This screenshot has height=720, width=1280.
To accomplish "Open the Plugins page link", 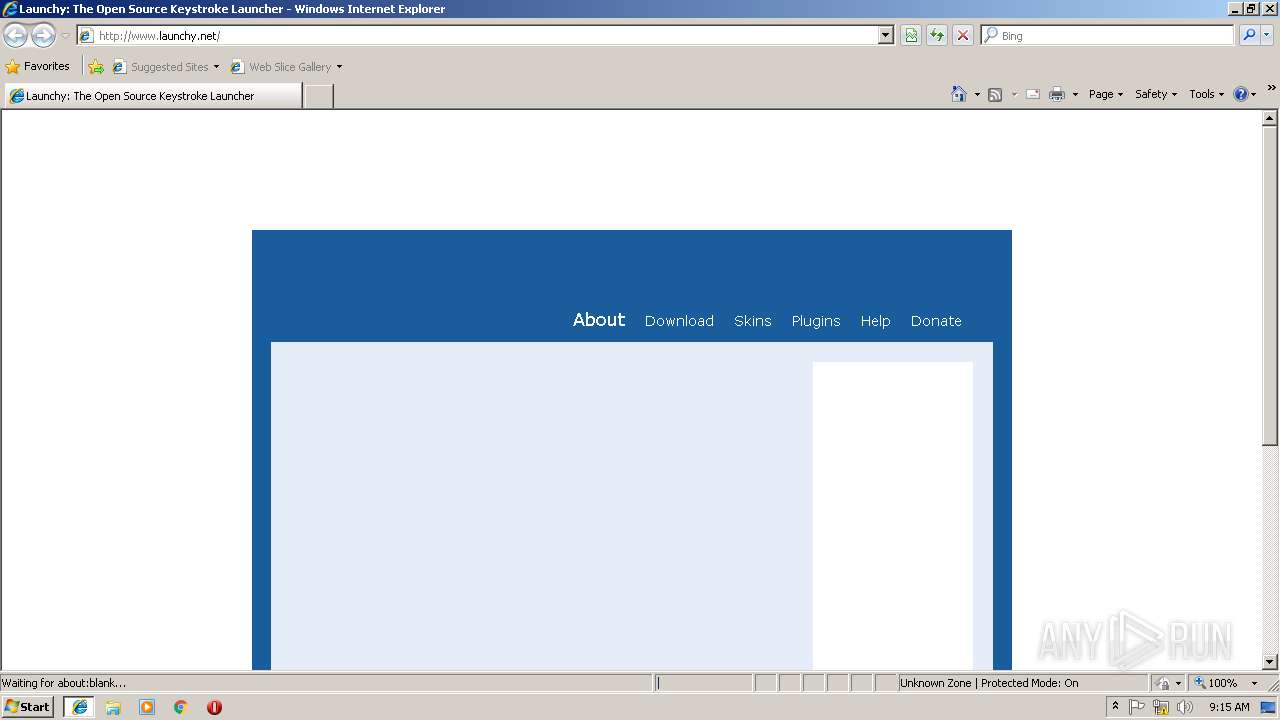I will click(x=816, y=321).
